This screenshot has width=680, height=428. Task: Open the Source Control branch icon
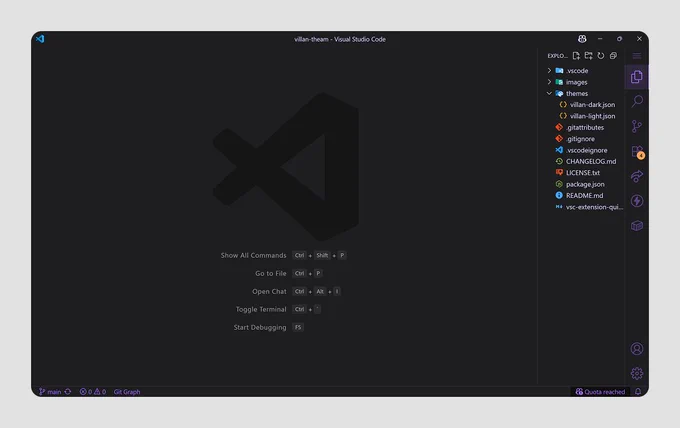pyautogui.click(x=637, y=126)
